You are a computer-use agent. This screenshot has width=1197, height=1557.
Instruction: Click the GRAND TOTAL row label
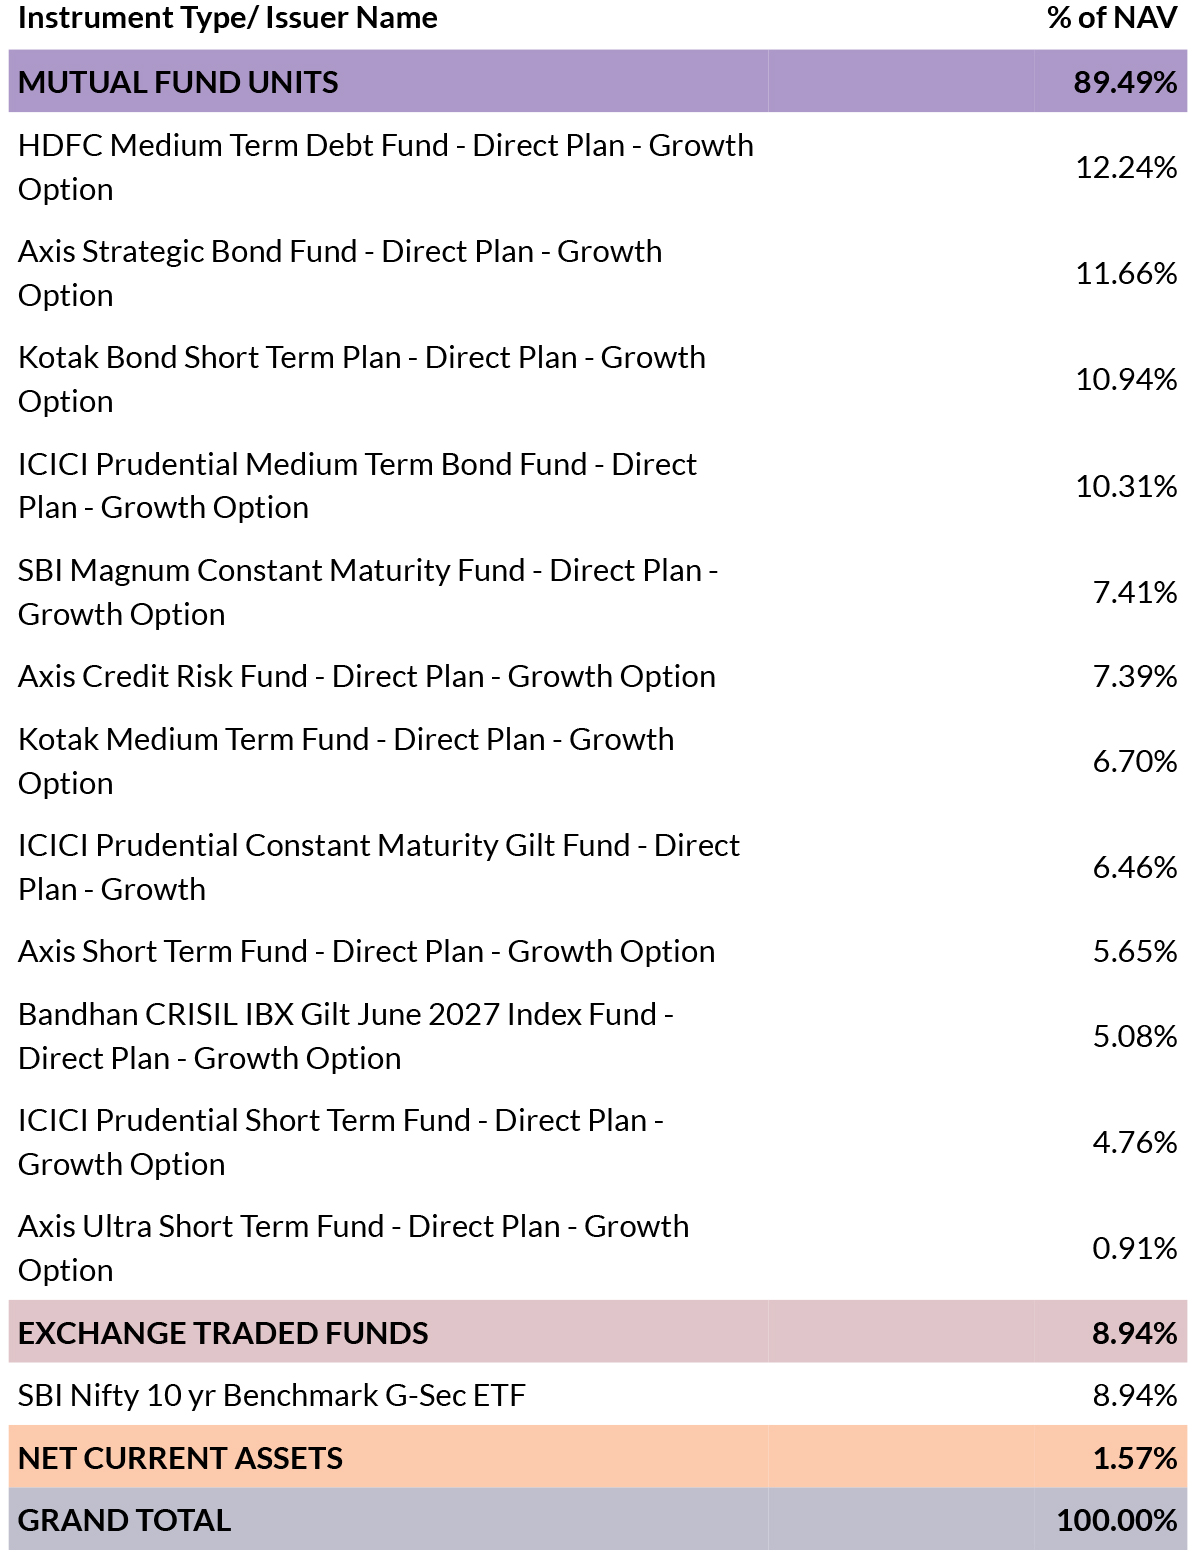click(125, 1520)
